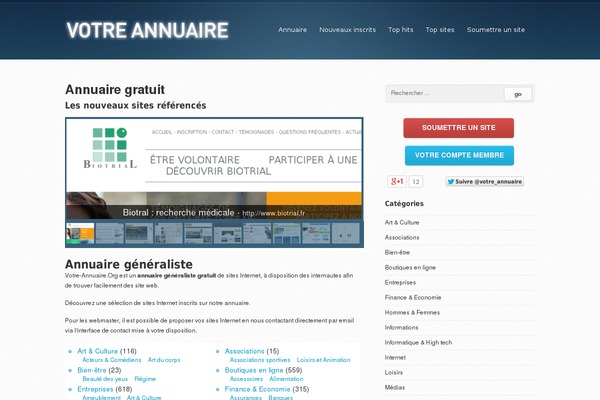Open Finance & Economie (315) directory link
600x400 pixels.
[258, 389]
